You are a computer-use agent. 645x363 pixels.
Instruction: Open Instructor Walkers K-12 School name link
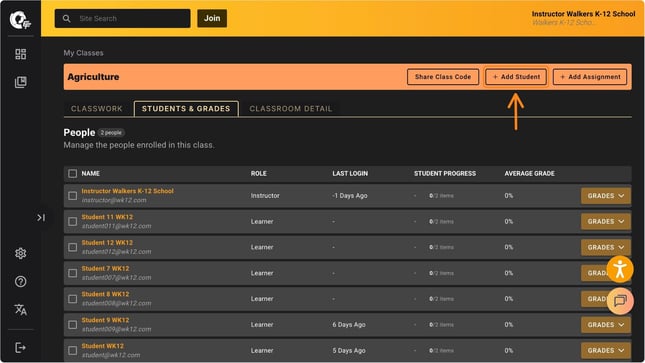point(128,191)
